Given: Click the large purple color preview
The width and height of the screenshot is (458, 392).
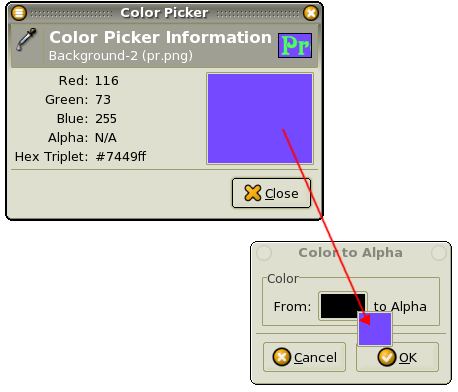Looking at the screenshot, I should coord(260,119).
